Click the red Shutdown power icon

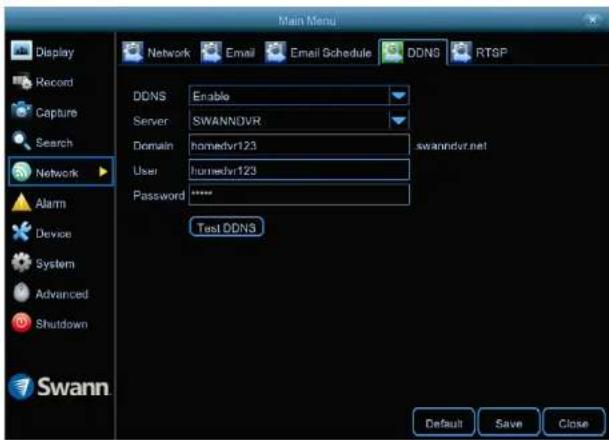tap(21, 323)
